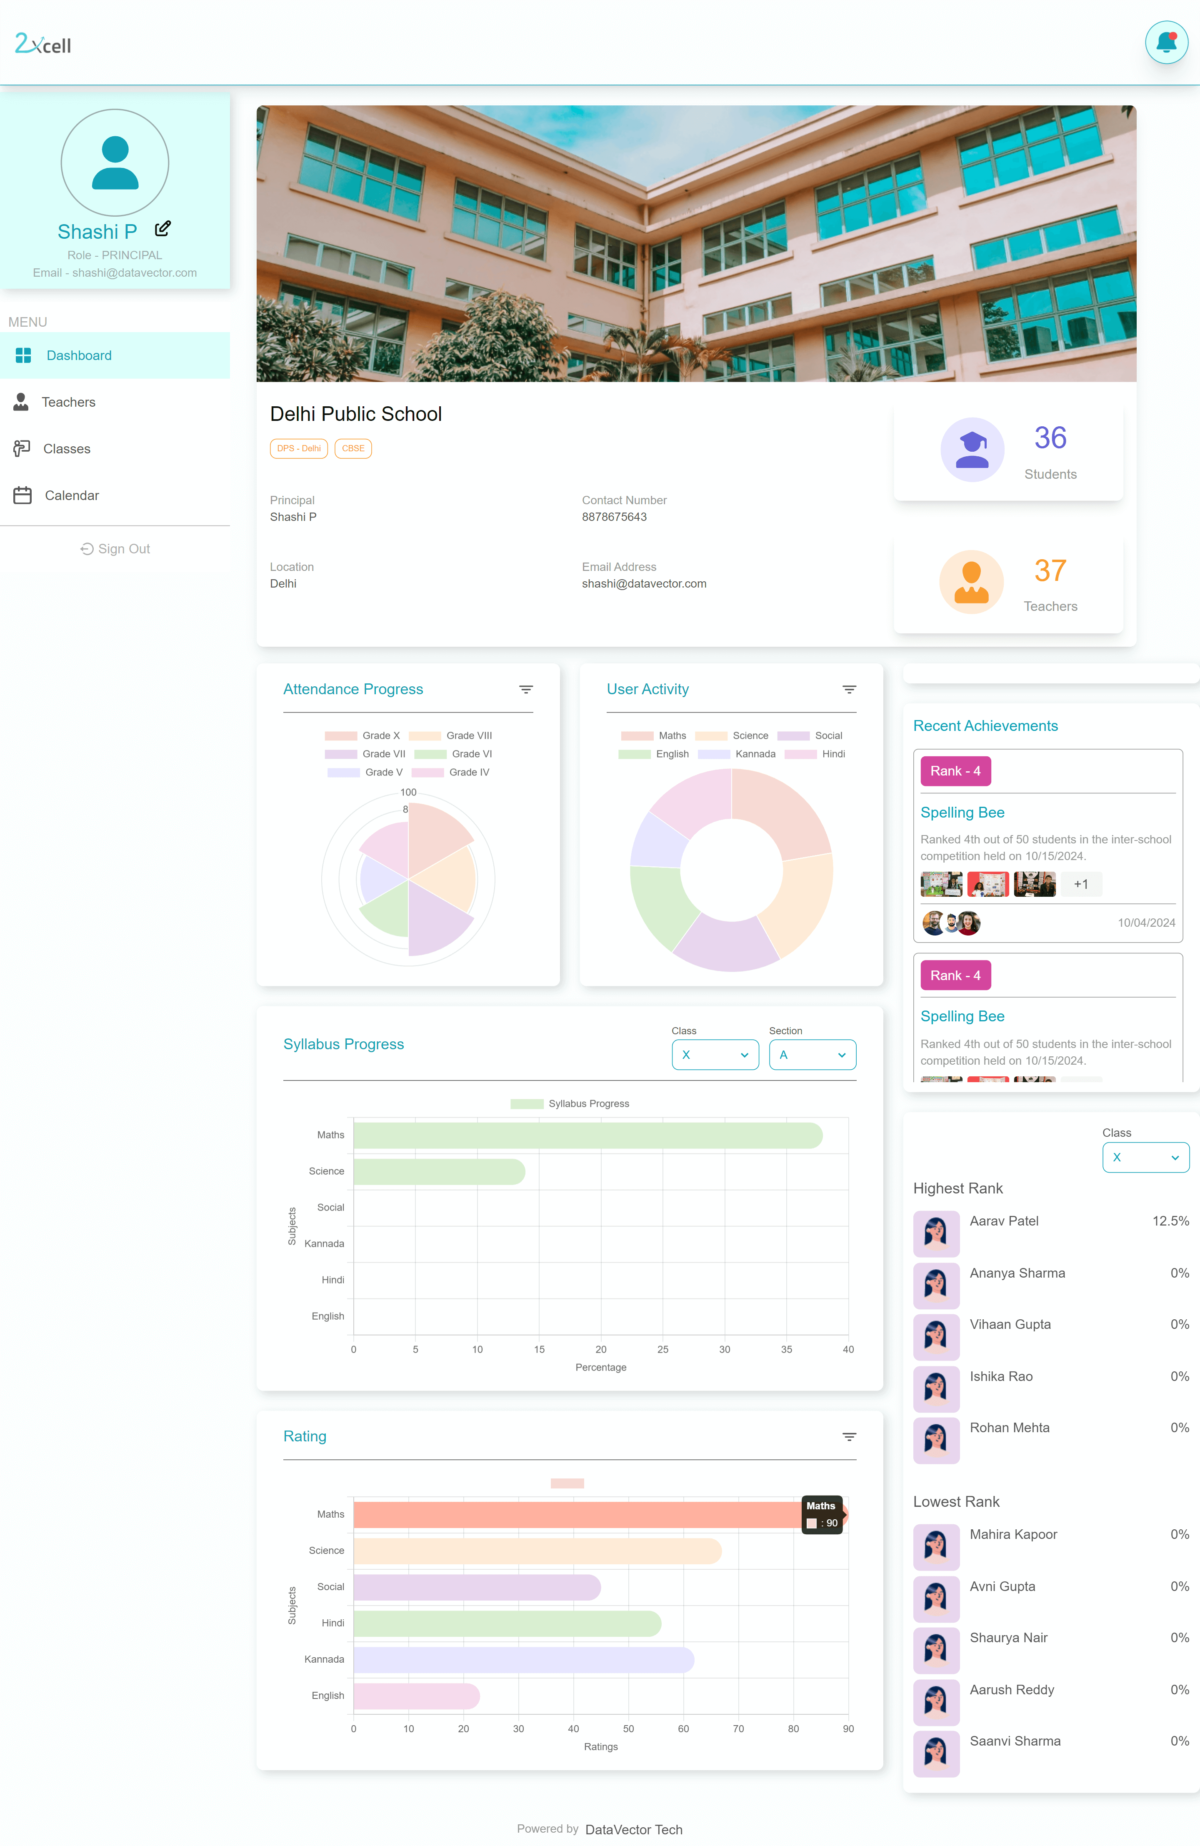Viewport: 1200px width, 1846px height.
Task: Click the Calendar icon in menu
Action: click(23, 495)
